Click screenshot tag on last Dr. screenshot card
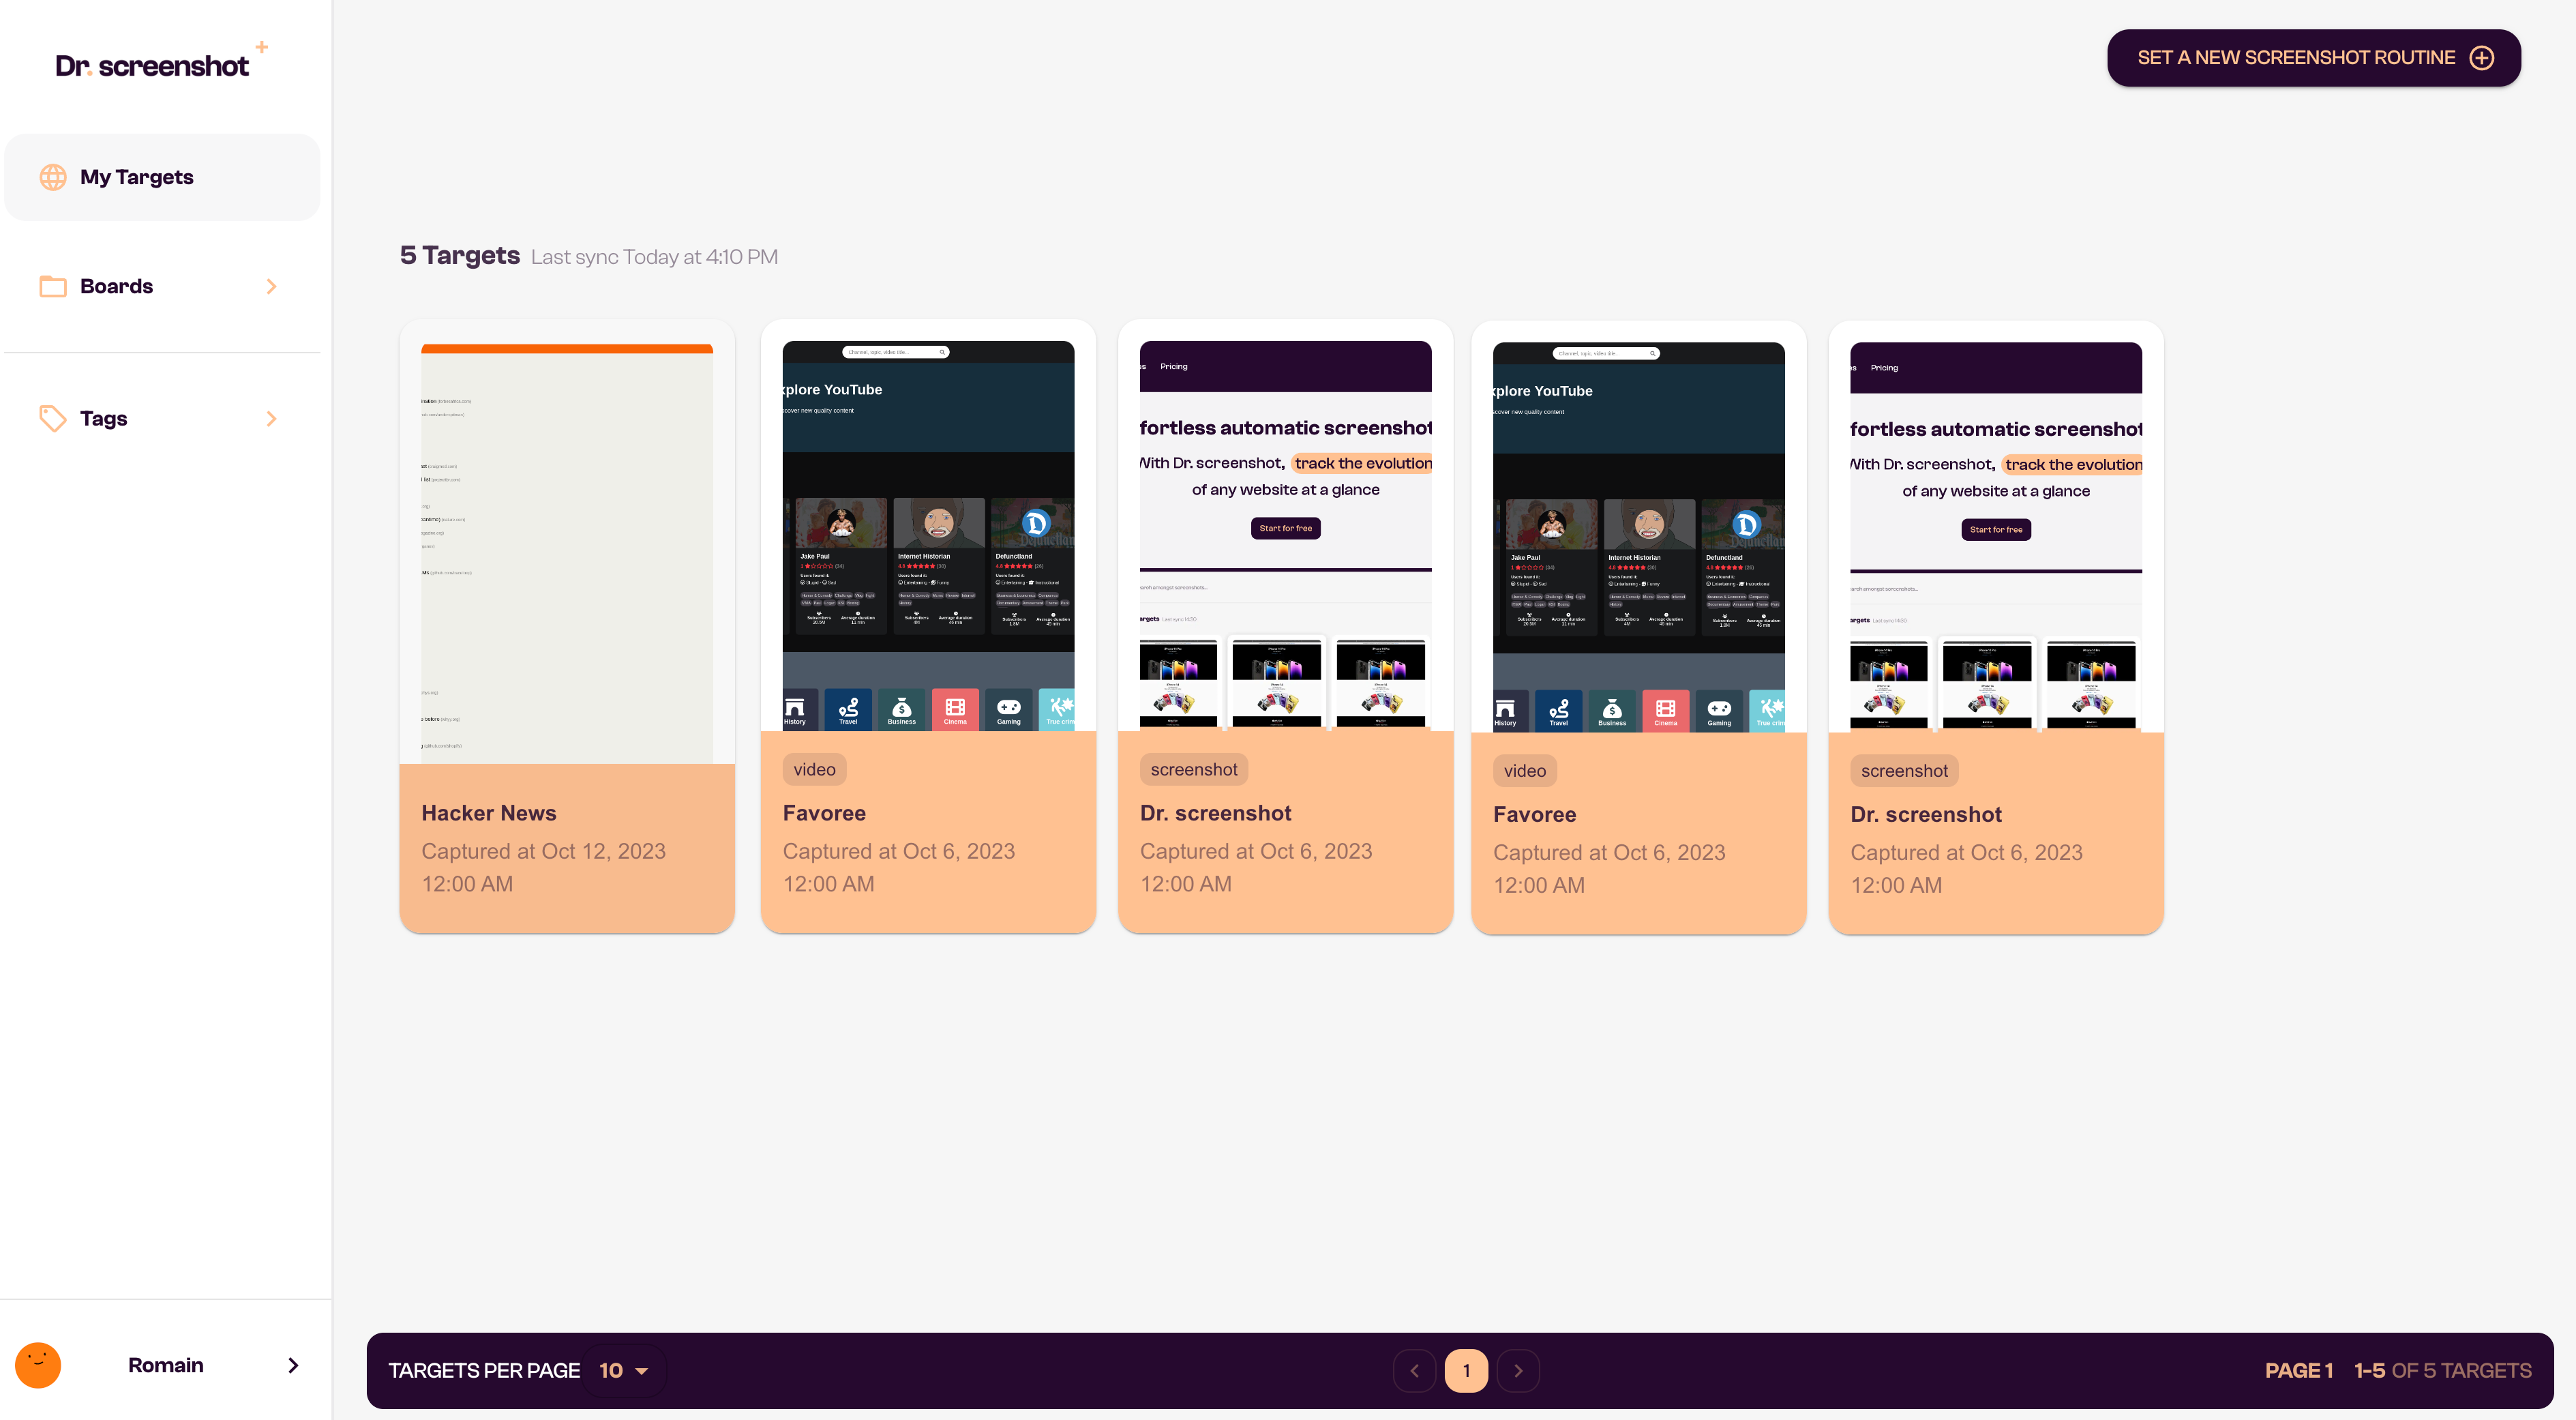Viewport: 2576px width, 1420px height. [1903, 771]
